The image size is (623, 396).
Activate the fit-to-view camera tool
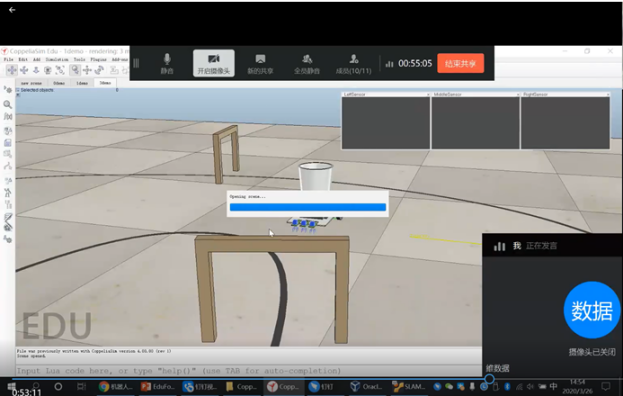pos(60,70)
